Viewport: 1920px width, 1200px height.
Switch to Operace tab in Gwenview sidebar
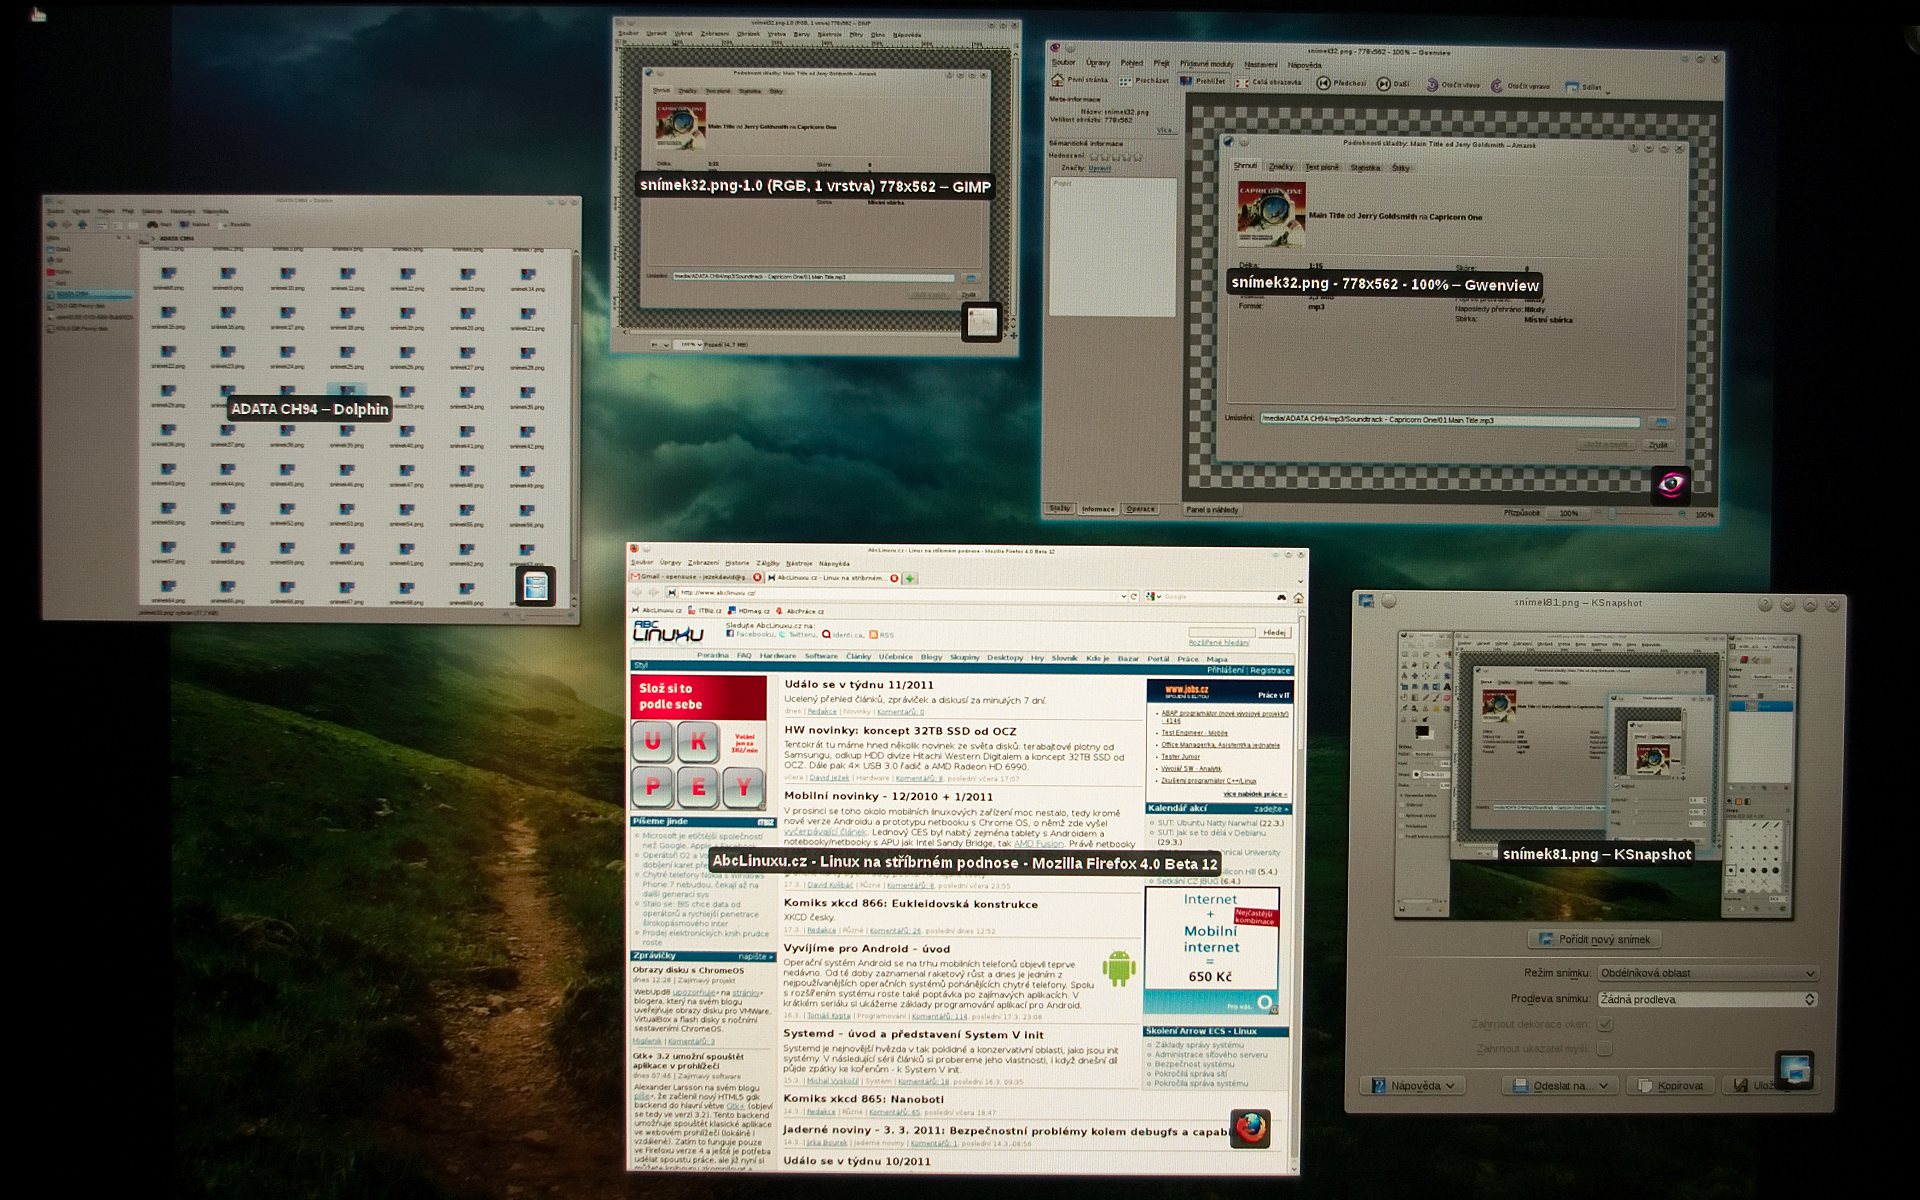click(1140, 509)
